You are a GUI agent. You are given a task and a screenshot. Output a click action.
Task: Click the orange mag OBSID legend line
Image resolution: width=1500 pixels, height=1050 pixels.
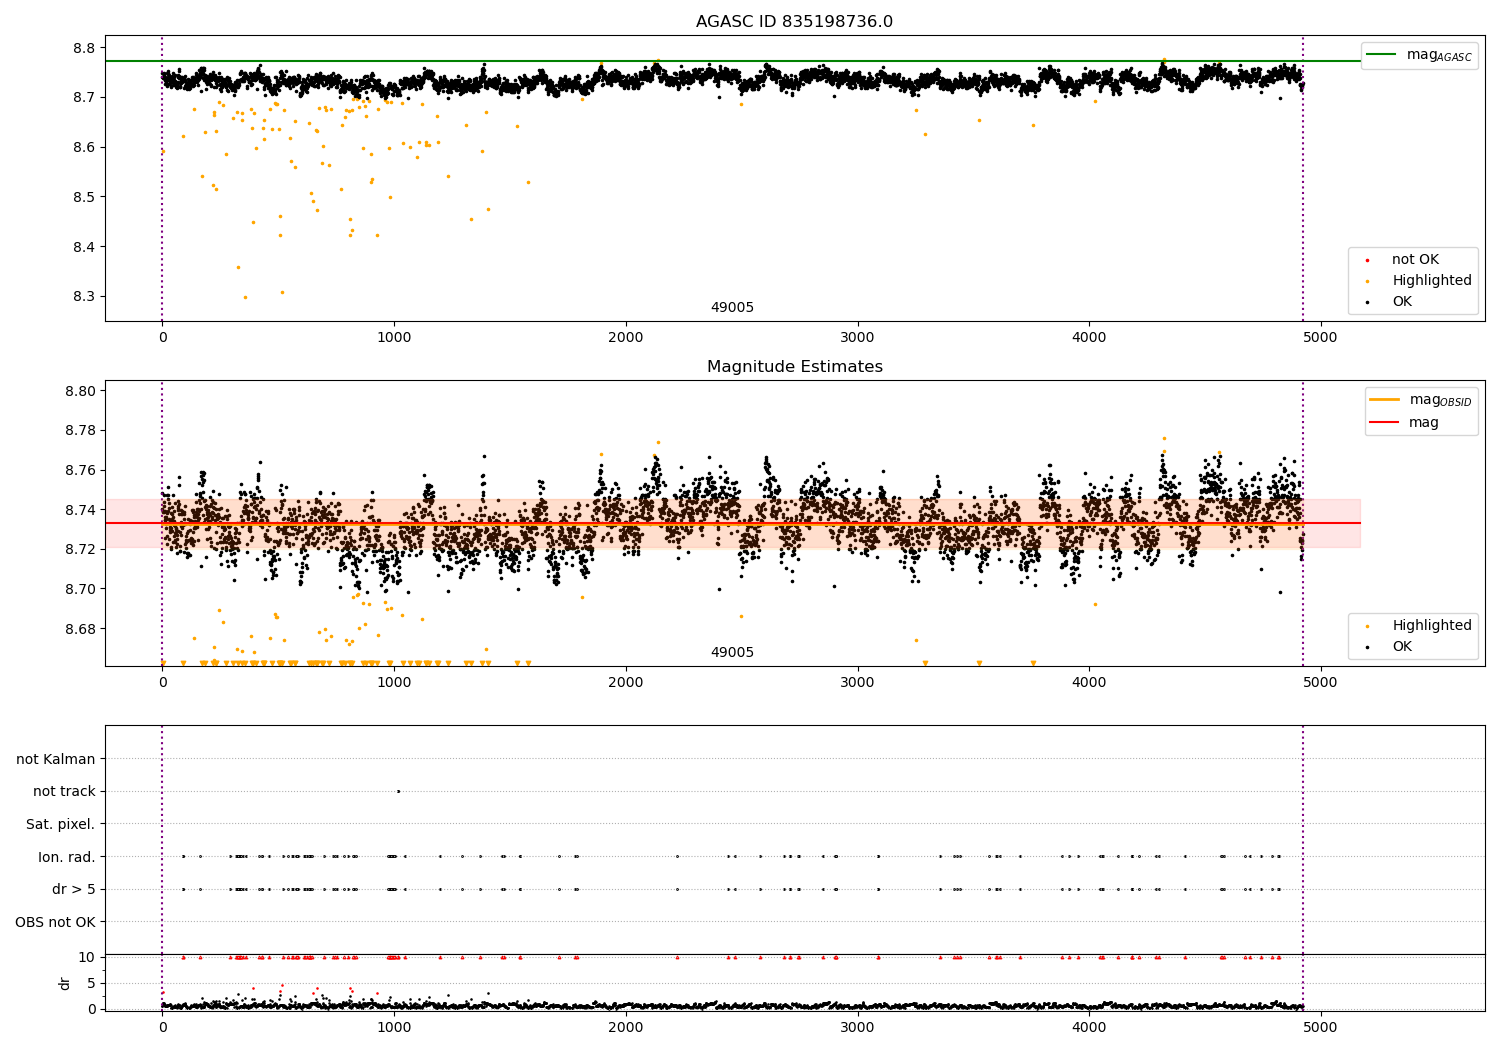coord(1384,400)
